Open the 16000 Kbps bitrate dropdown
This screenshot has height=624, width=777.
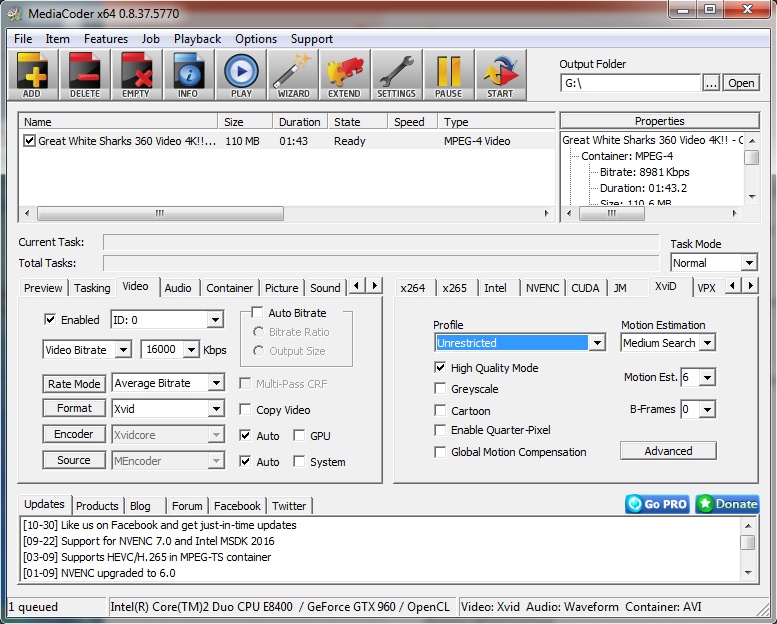(x=191, y=350)
